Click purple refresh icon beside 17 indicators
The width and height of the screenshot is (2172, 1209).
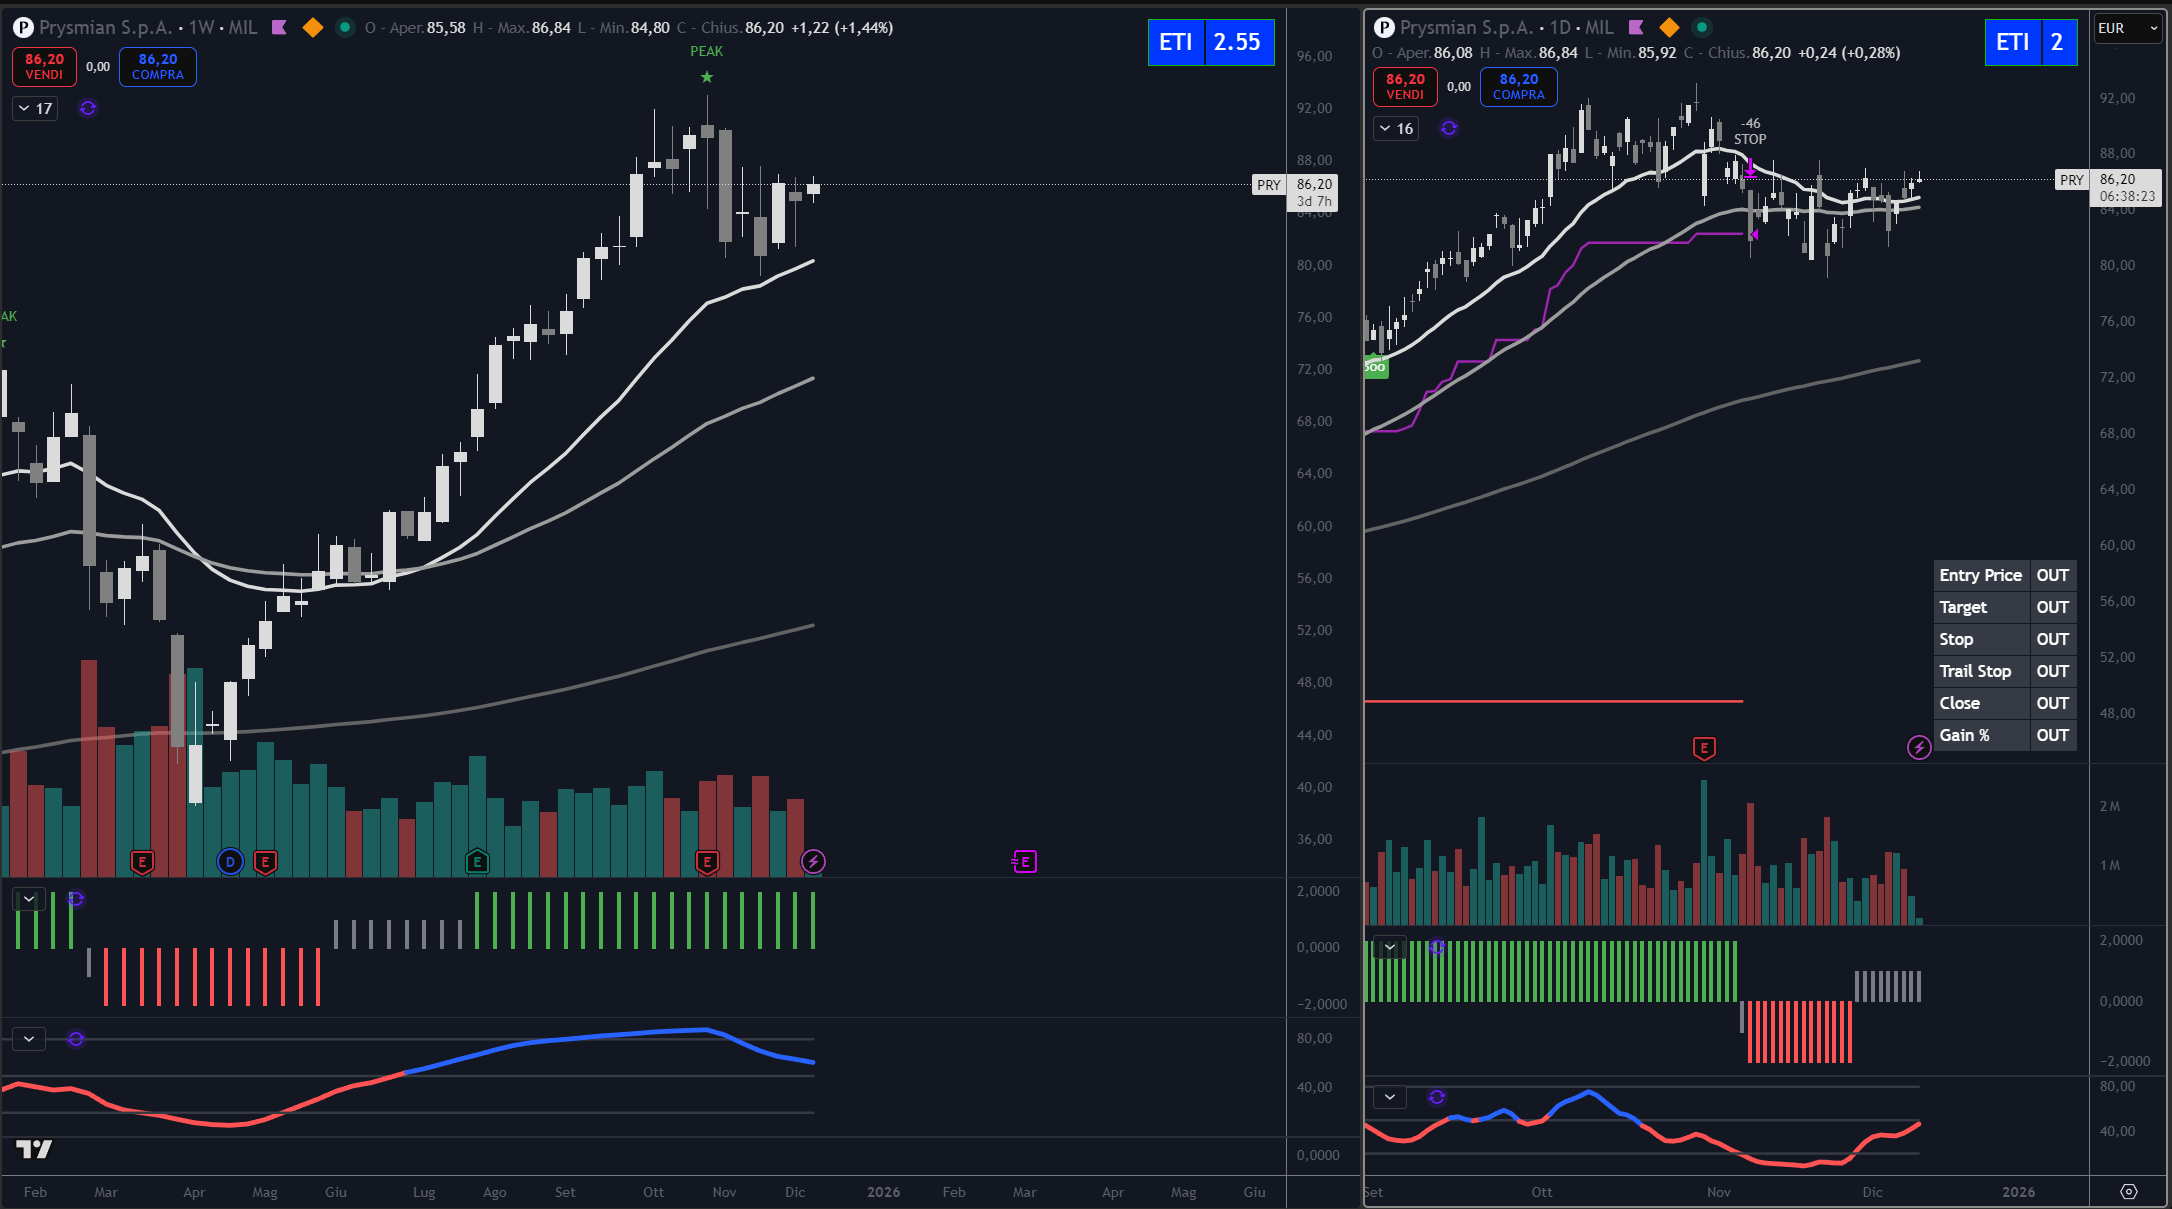88,108
